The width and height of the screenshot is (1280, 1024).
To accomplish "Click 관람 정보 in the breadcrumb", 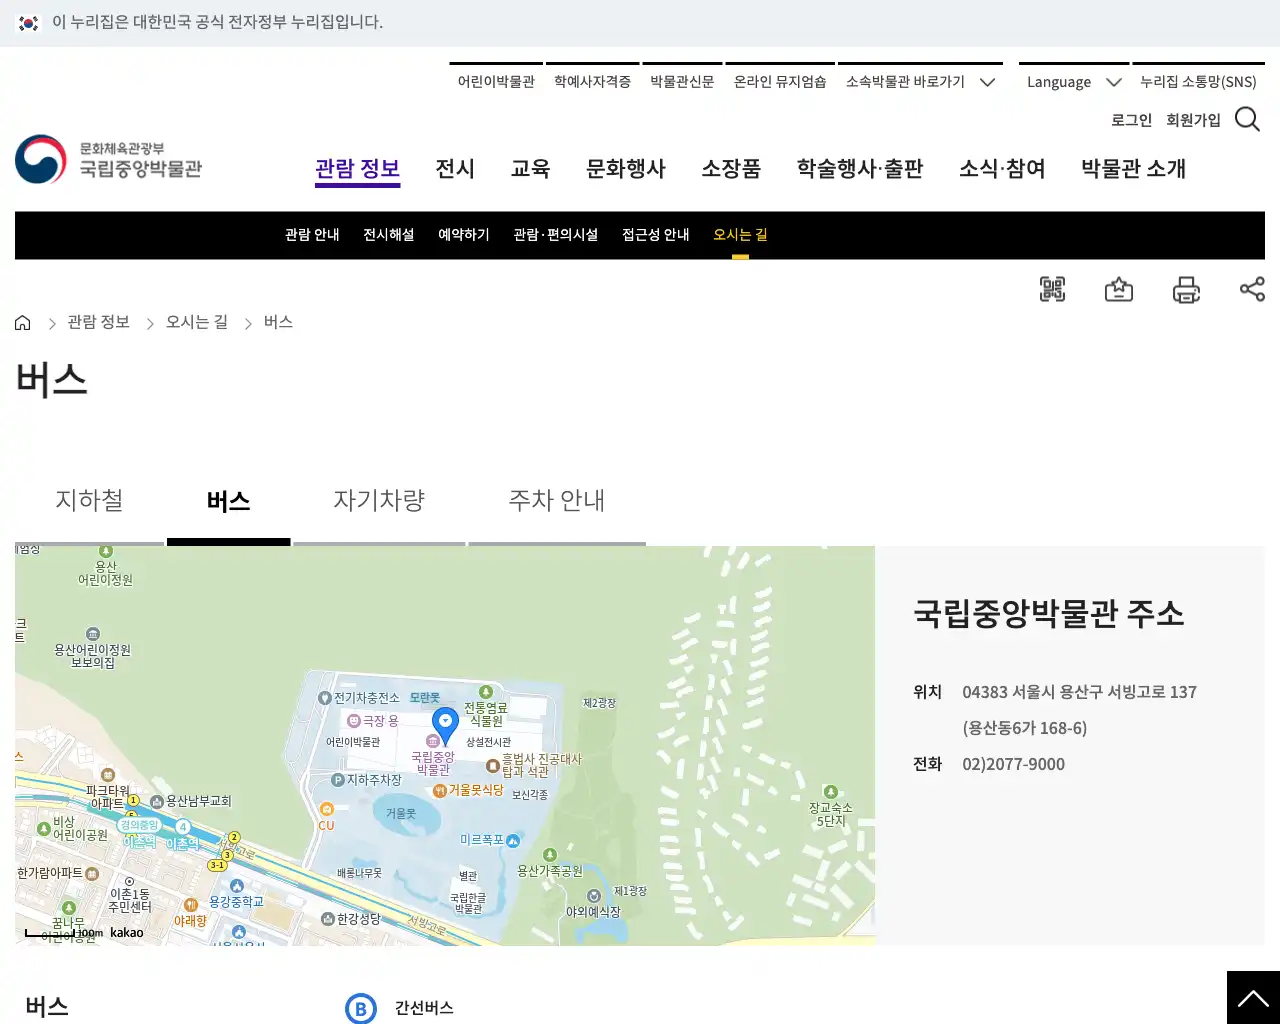I will point(98,322).
